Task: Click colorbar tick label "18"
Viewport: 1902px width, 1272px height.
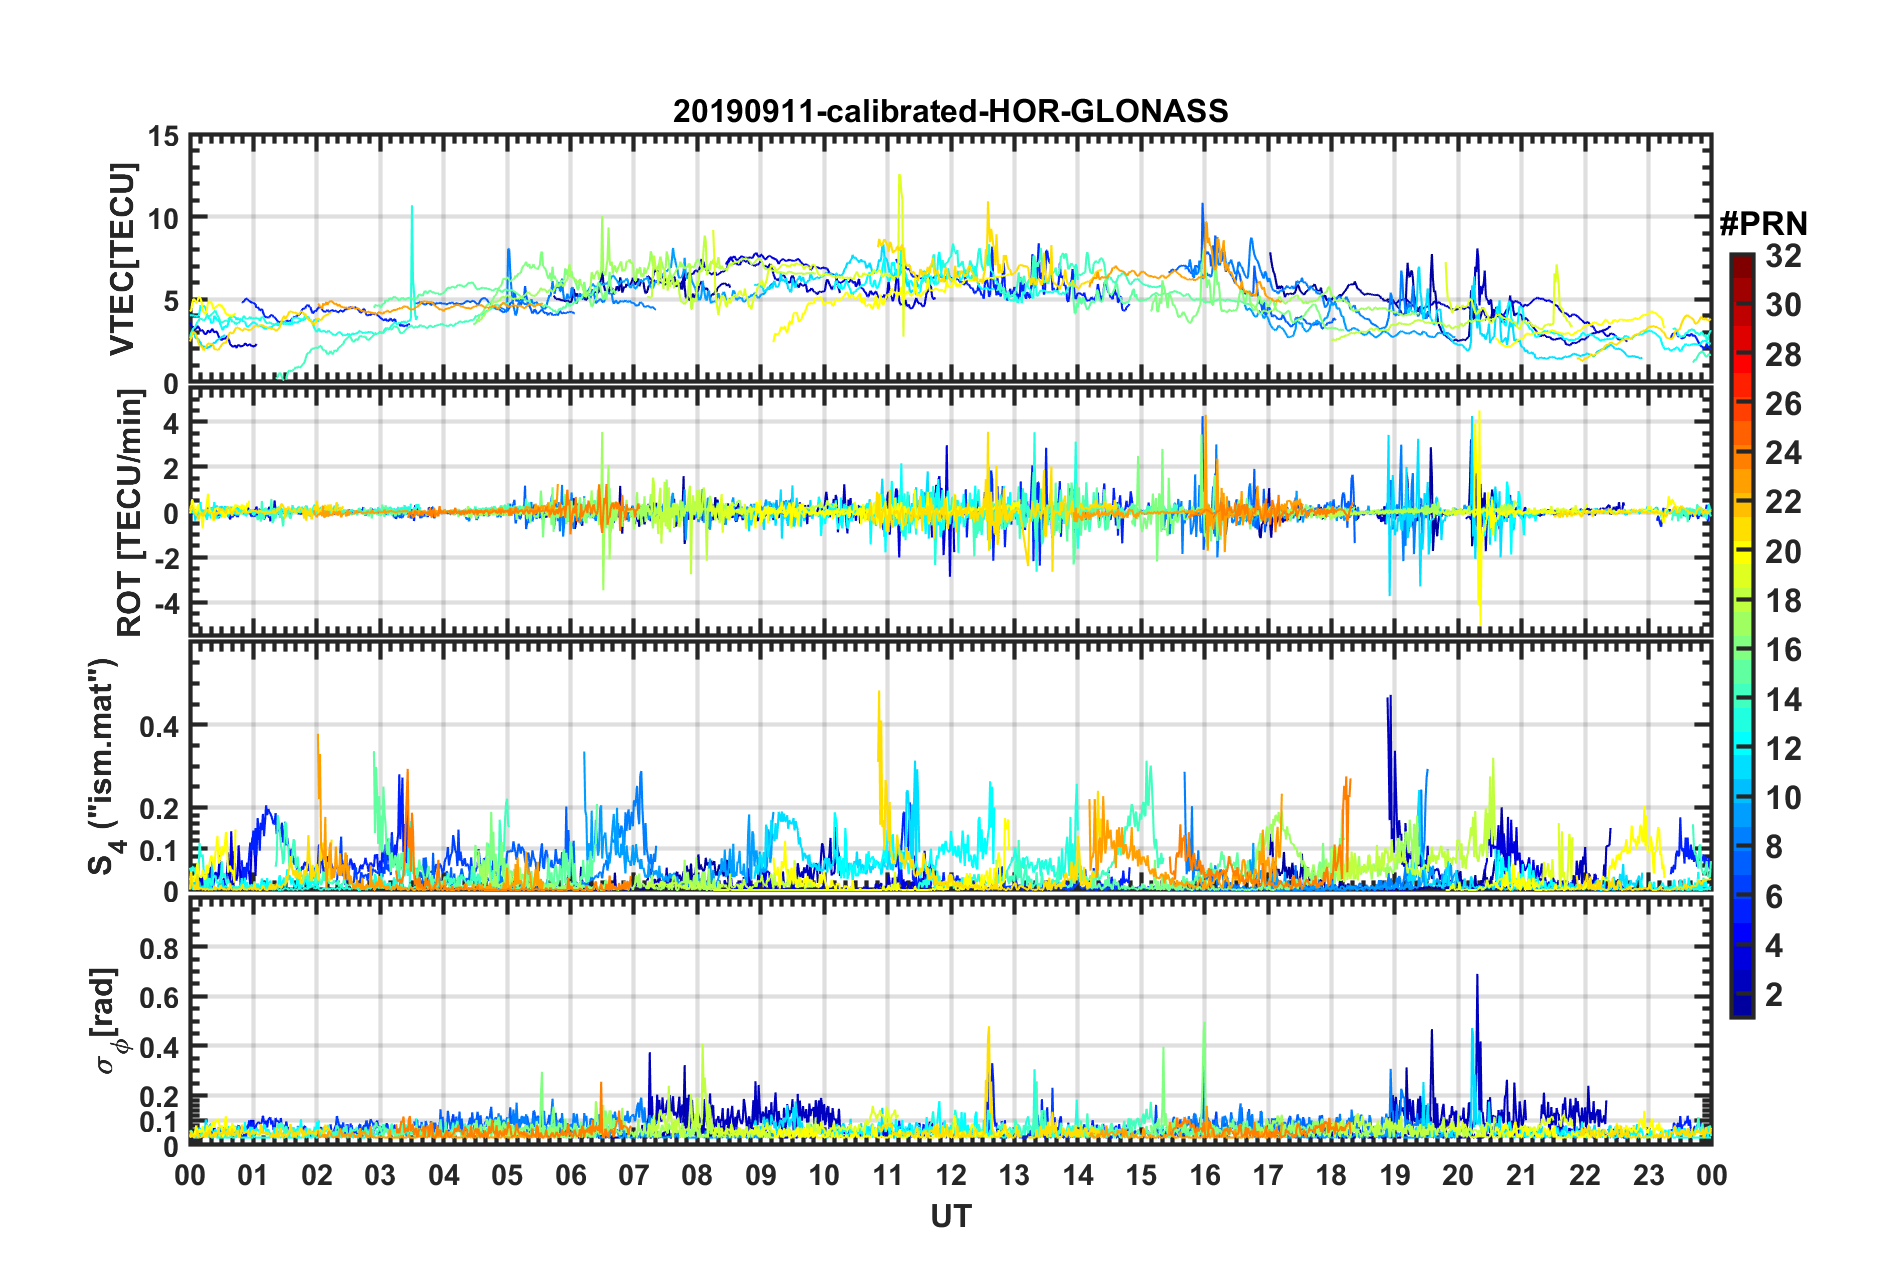Action: coord(1783,601)
